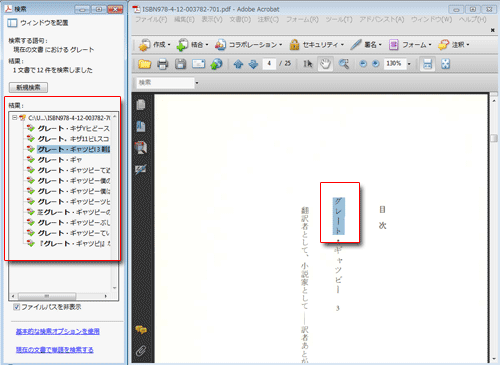500x365 pixels.
Task: Open the Edit (編集) menu
Action: point(184,19)
